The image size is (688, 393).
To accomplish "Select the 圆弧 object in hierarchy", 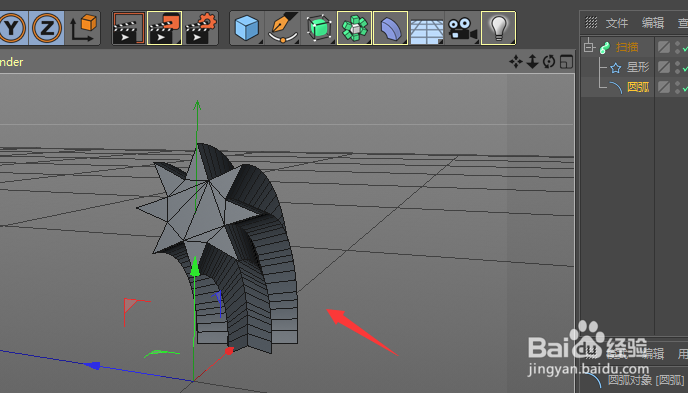I will (x=638, y=87).
